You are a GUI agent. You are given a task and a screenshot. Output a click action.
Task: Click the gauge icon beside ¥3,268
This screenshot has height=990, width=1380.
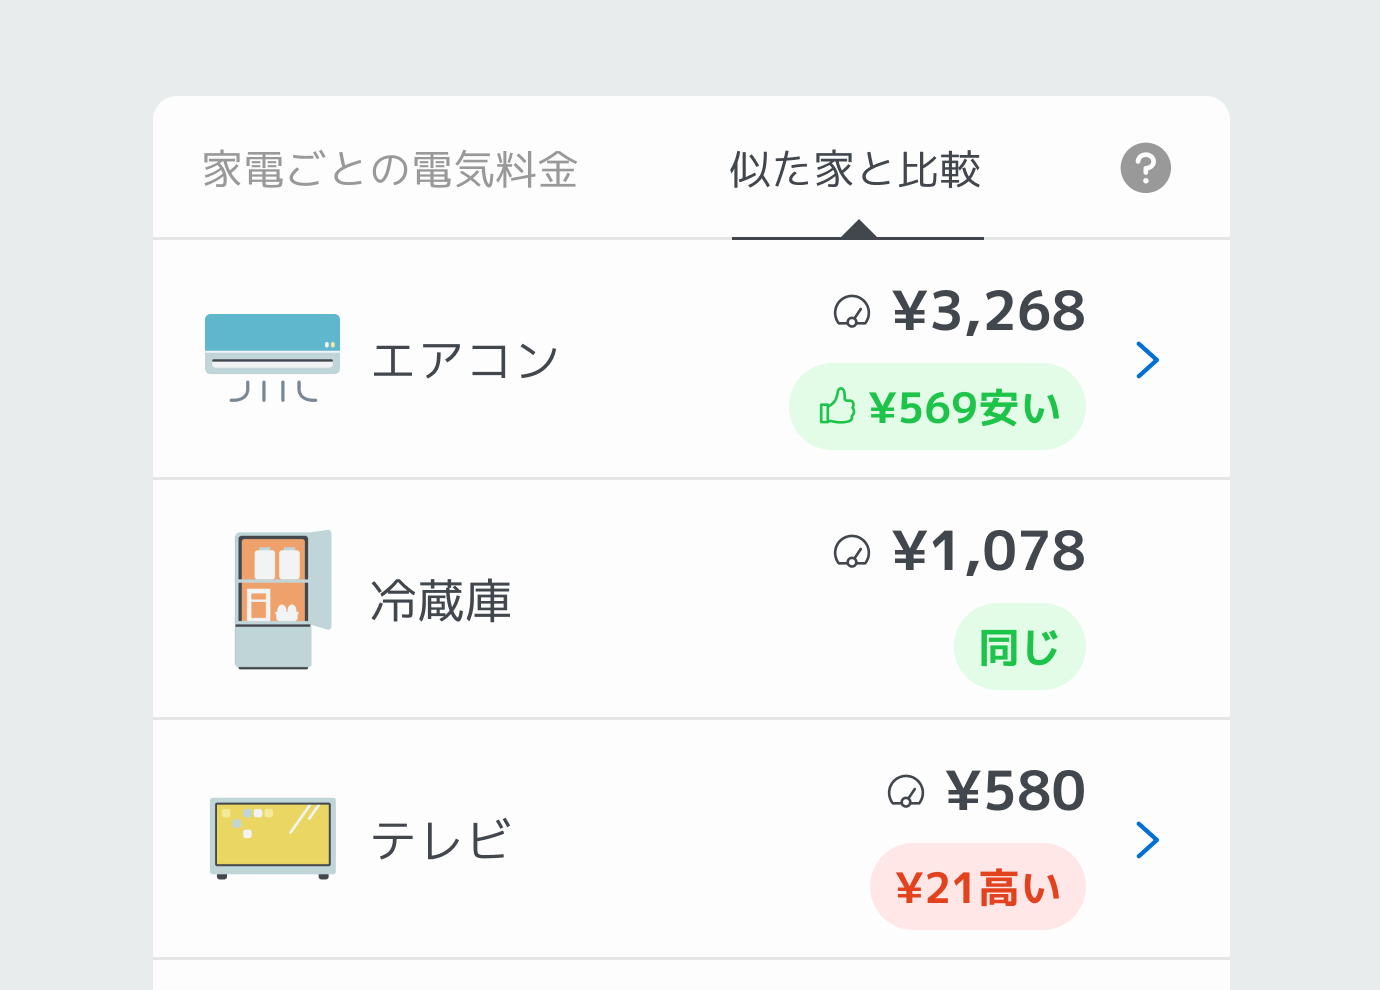coord(852,312)
